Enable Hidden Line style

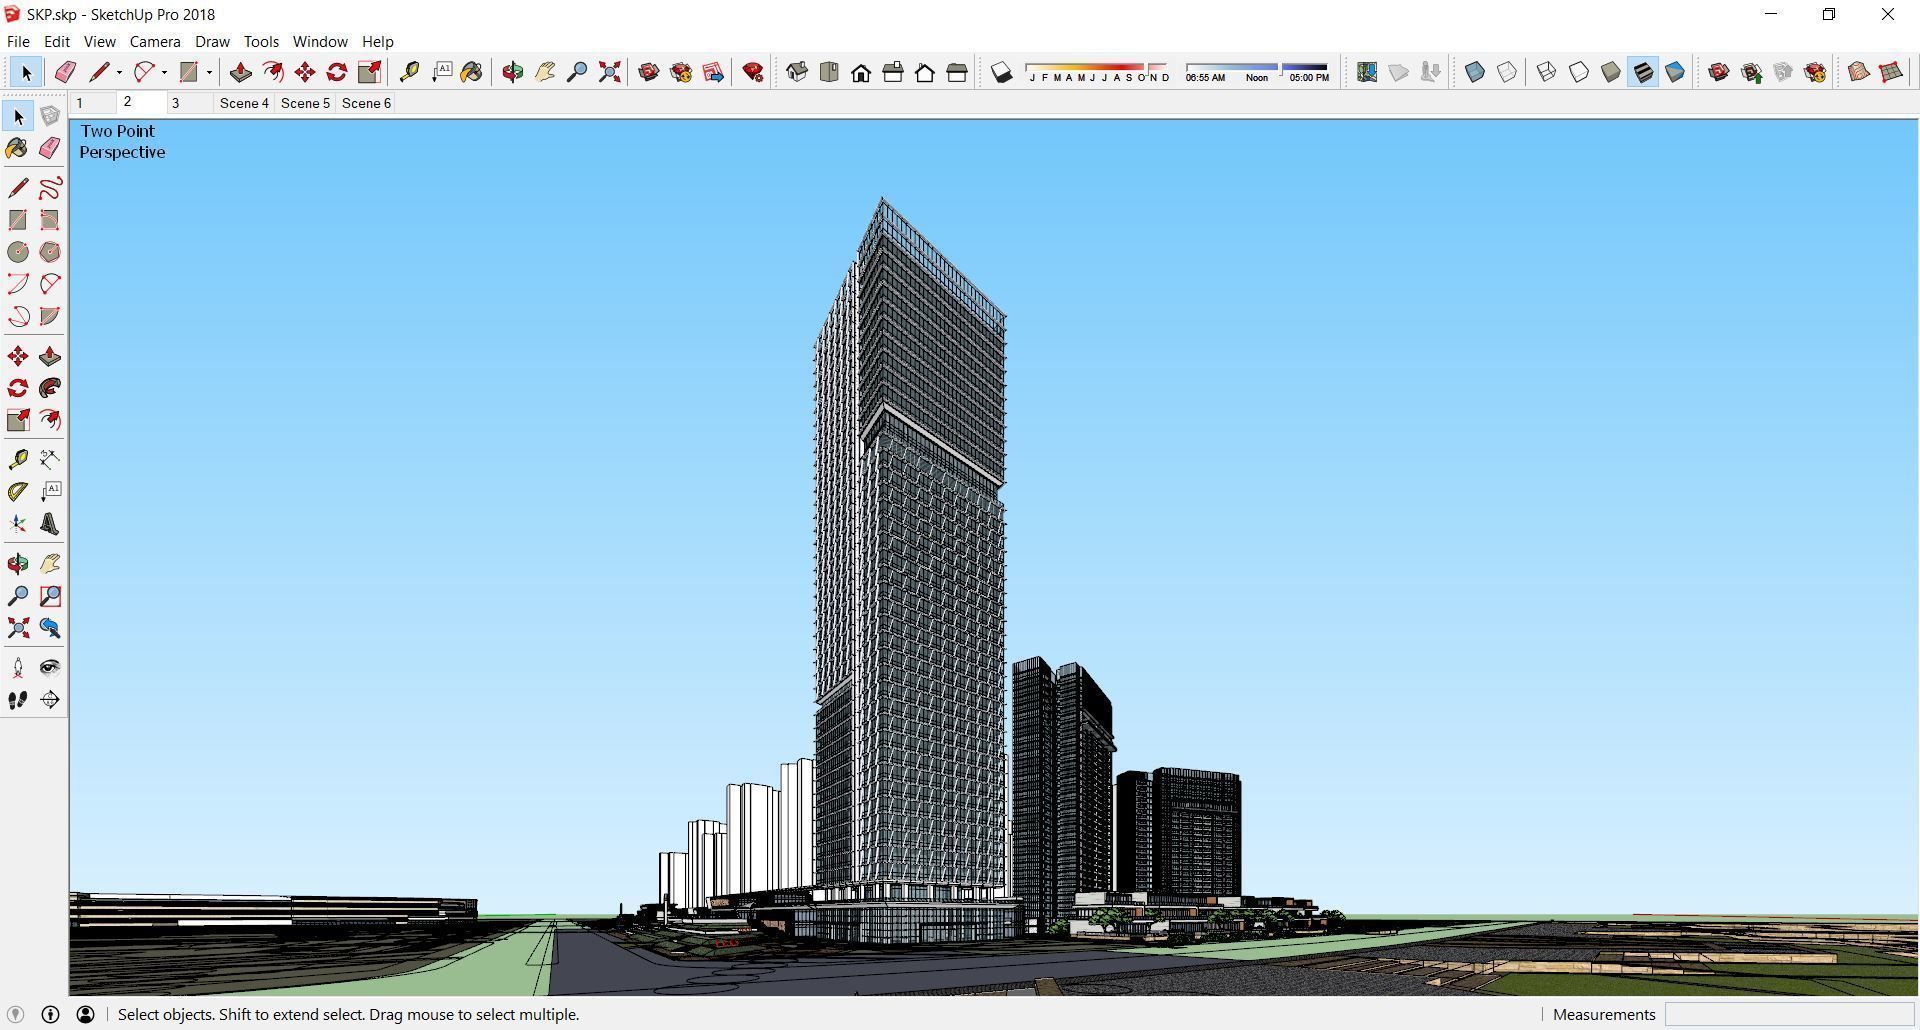(x=1579, y=72)
